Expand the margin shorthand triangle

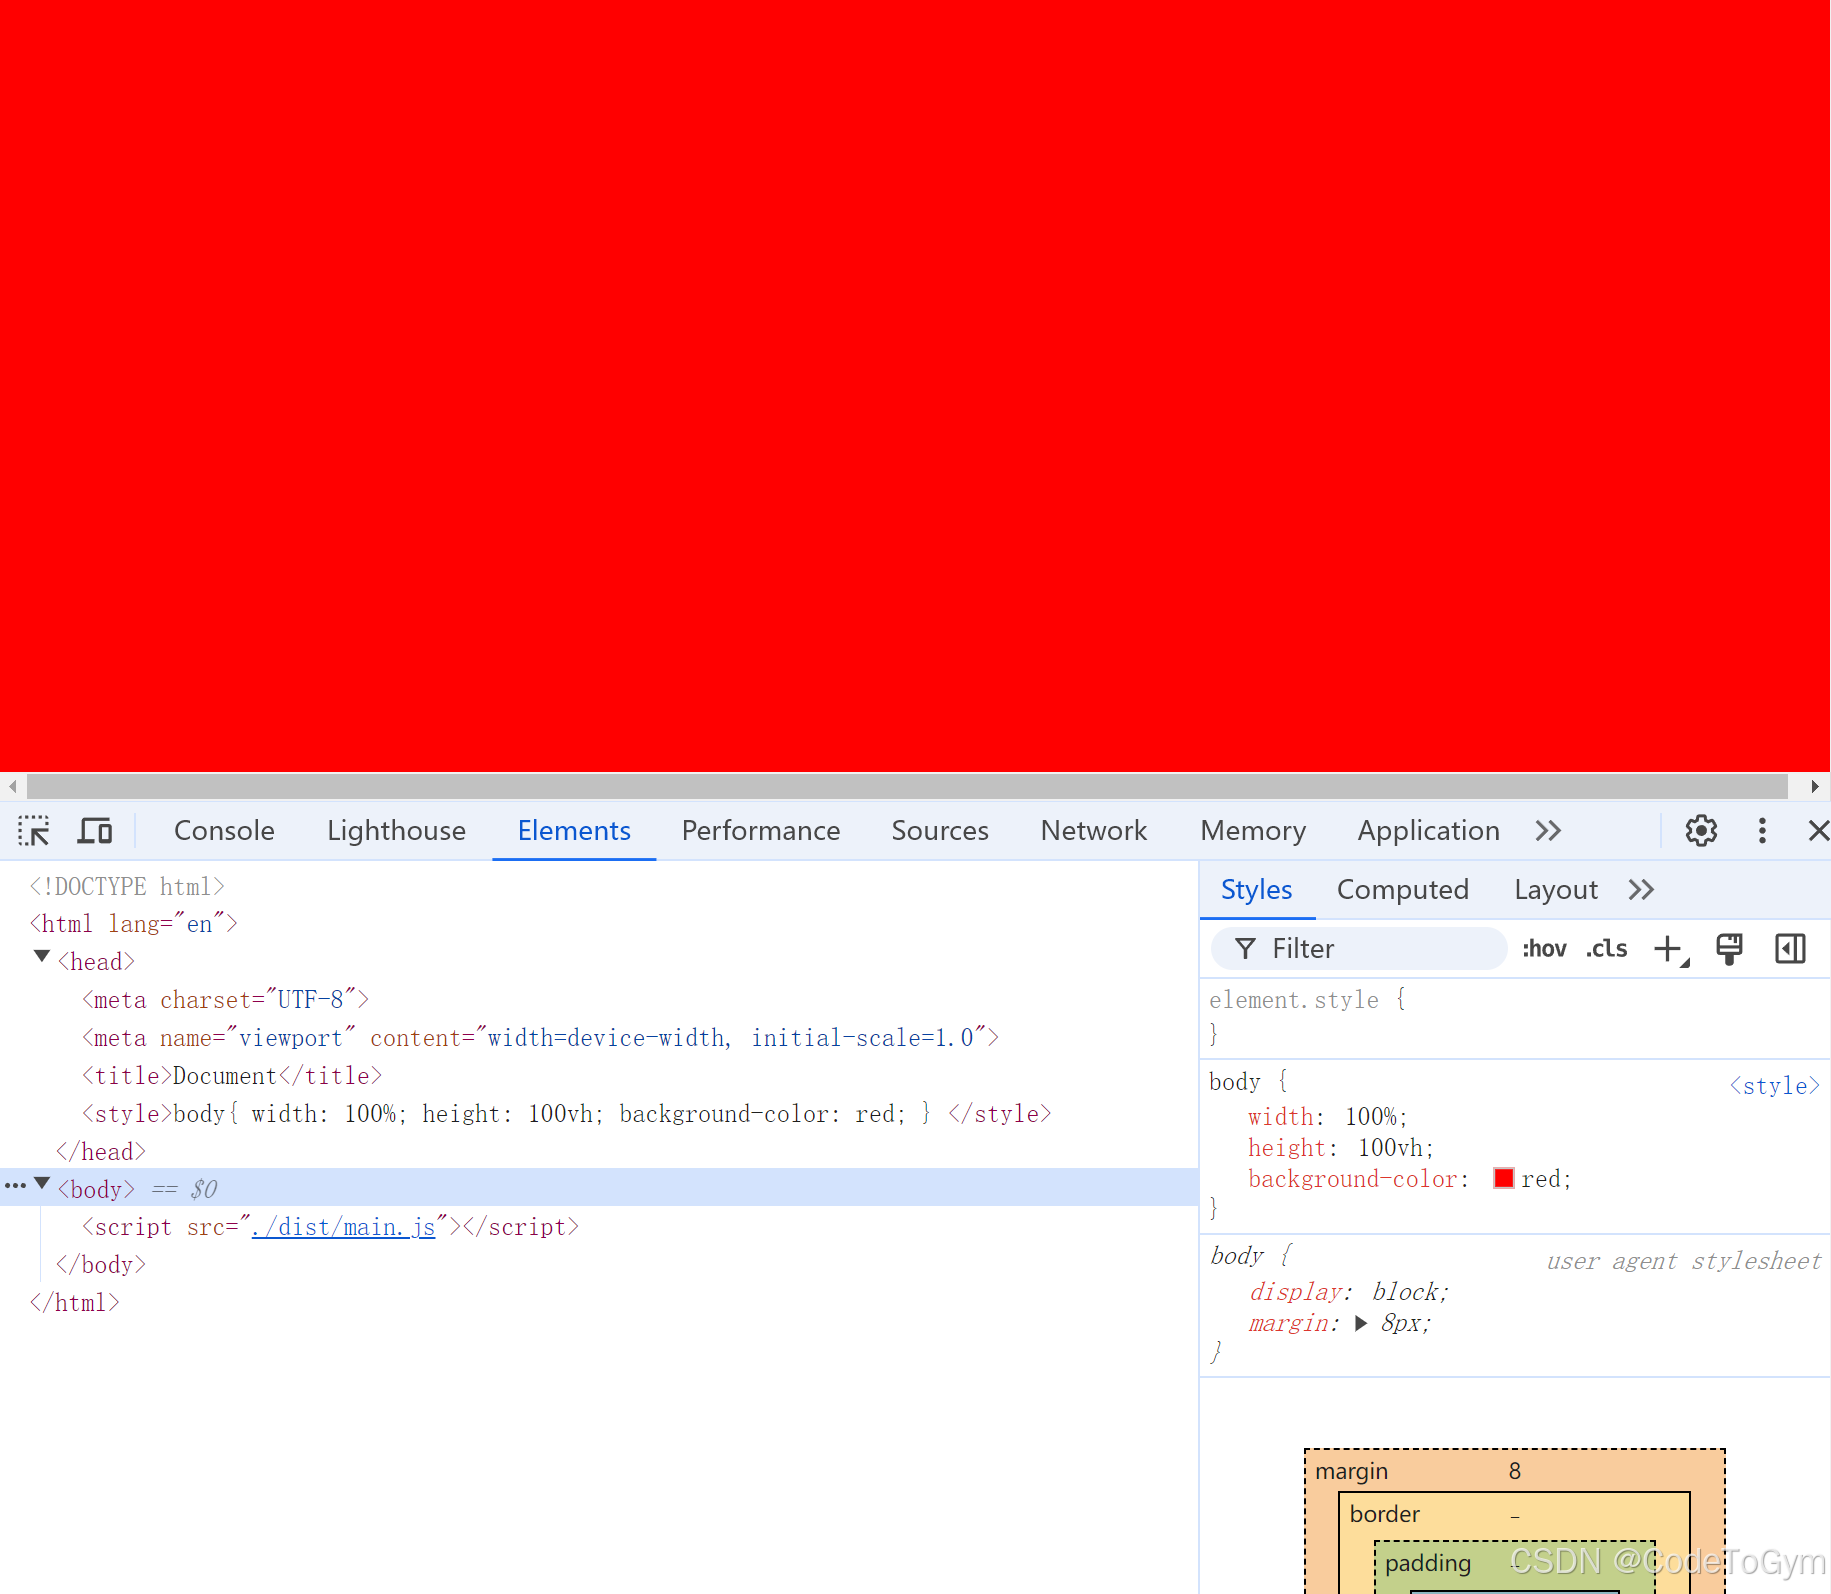[x=1360, y=1323]
